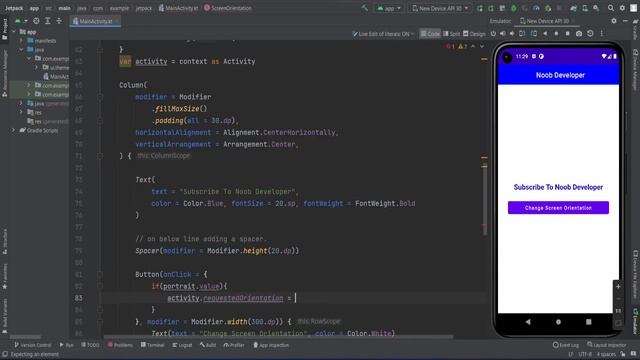The width and height of the screenshot is (640, 360).
Task: Select MainActivity file in project tree
Action: click(56, 76)
